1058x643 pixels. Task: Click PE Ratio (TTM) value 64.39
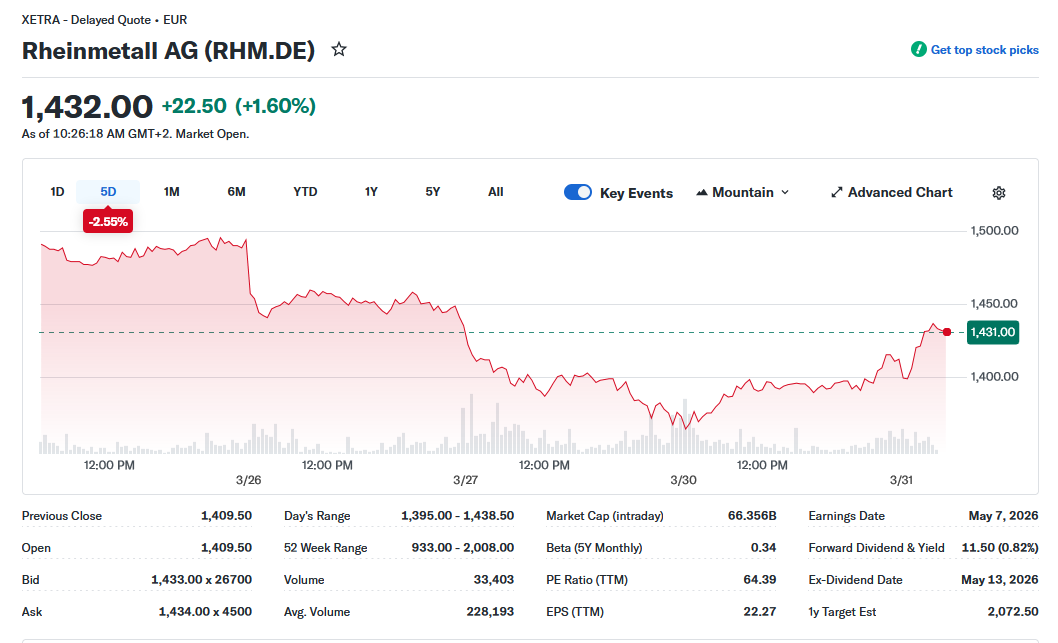pyautogui.click(x=759, y=580)
